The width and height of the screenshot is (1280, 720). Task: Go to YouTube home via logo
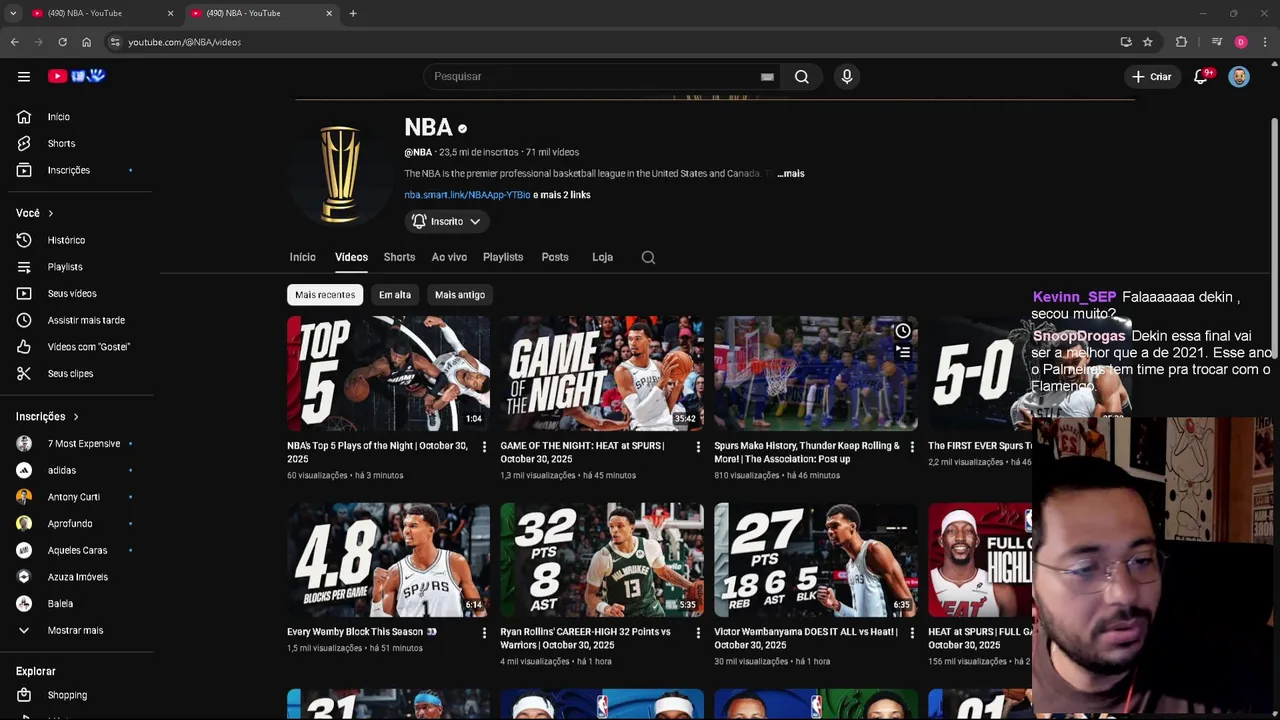tap(76, 76)
